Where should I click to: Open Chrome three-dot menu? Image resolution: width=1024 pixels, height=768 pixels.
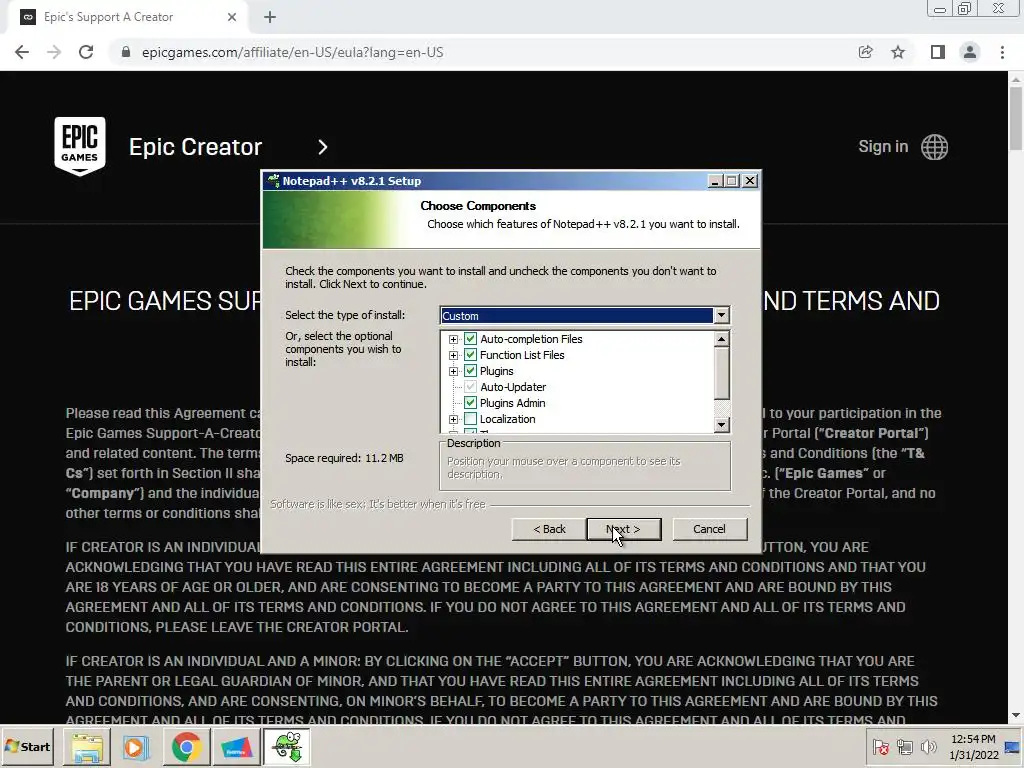pyautogui.click(x=1002, y=52)
